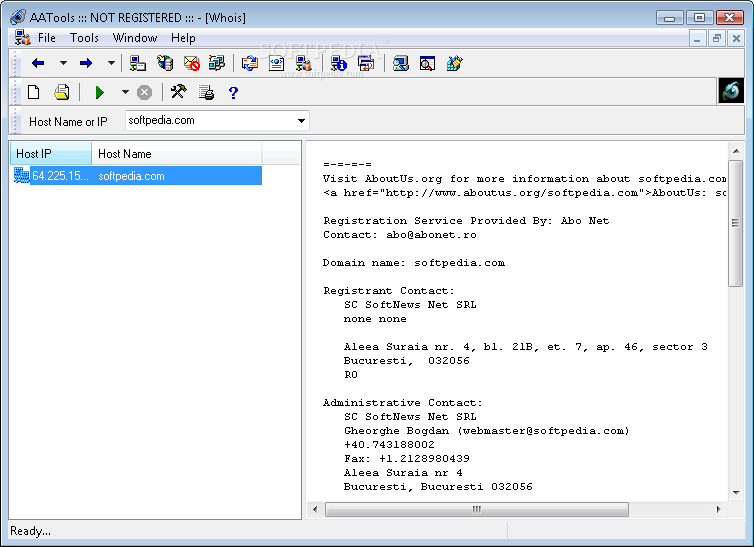Click the 'Ready...' status bar text

[30, 531]
